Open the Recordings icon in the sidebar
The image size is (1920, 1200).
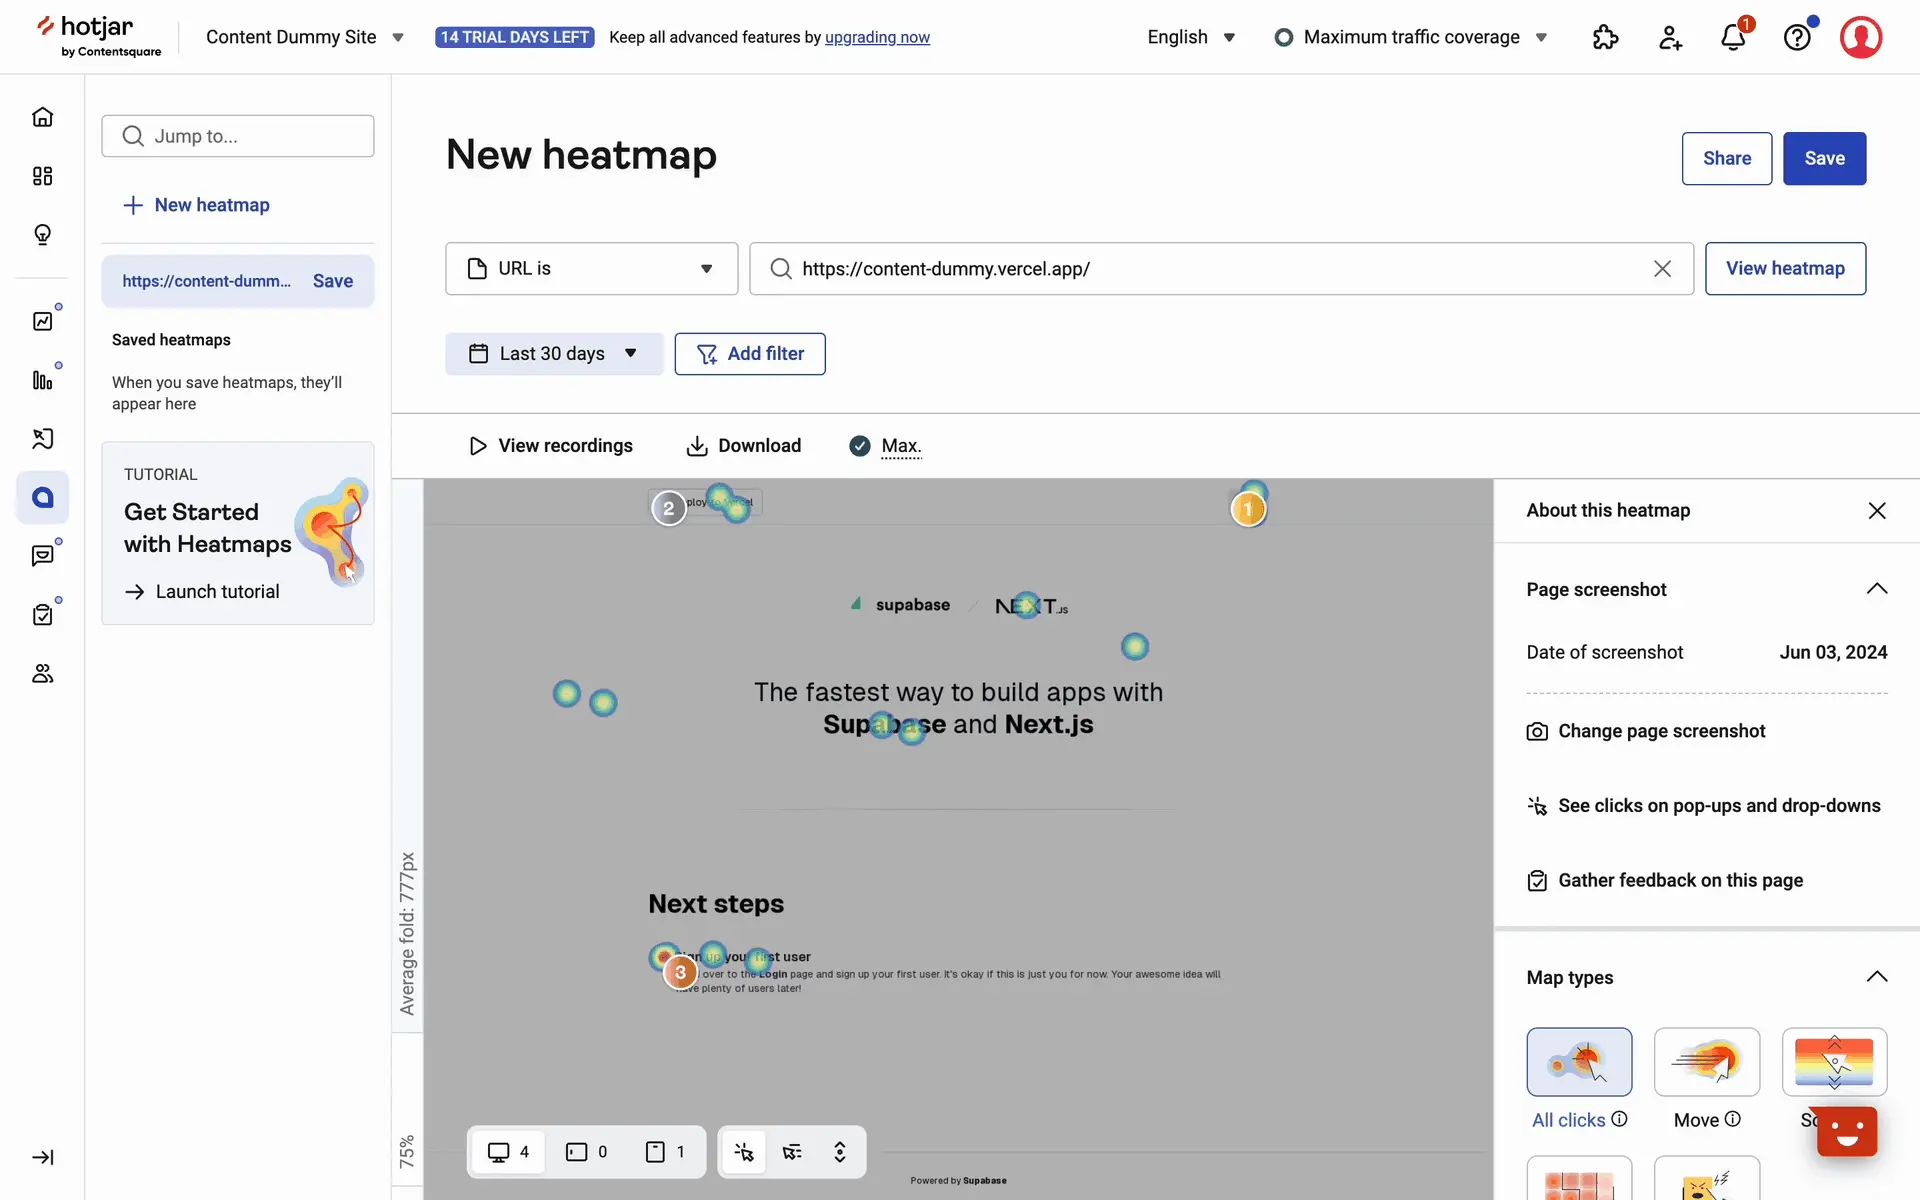42,438
